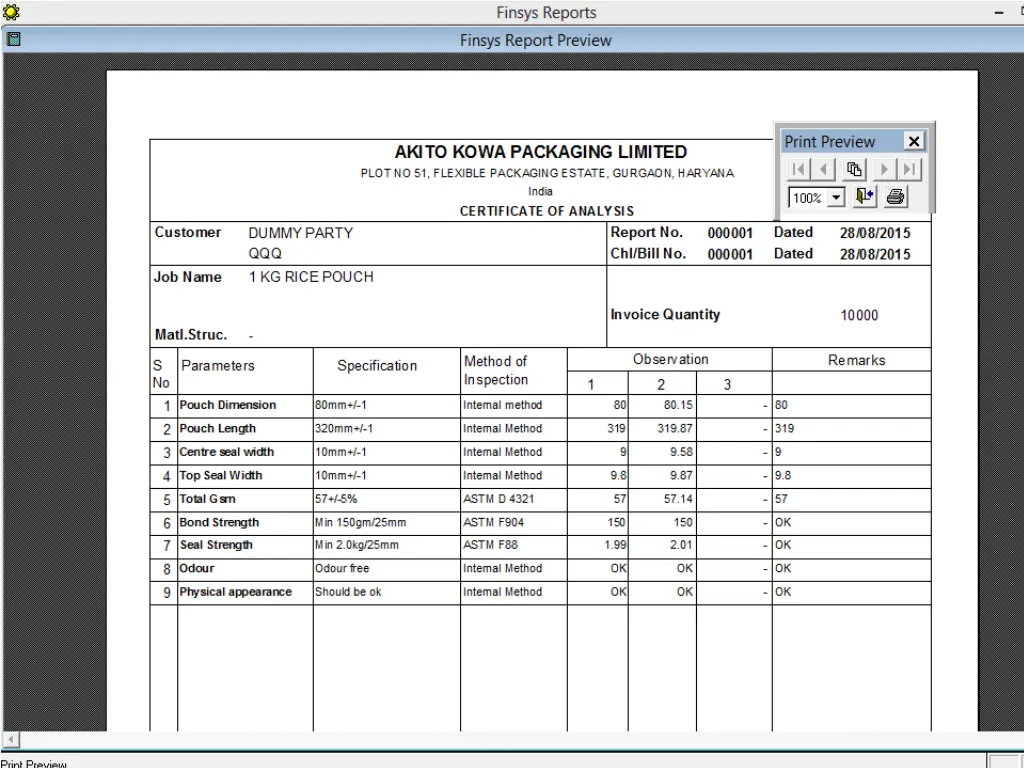Image resolution: width=1024 pixels, height=768 pixels.
Task: Close the Print Preview floating toolbar
Action: [x=914, y=141]
